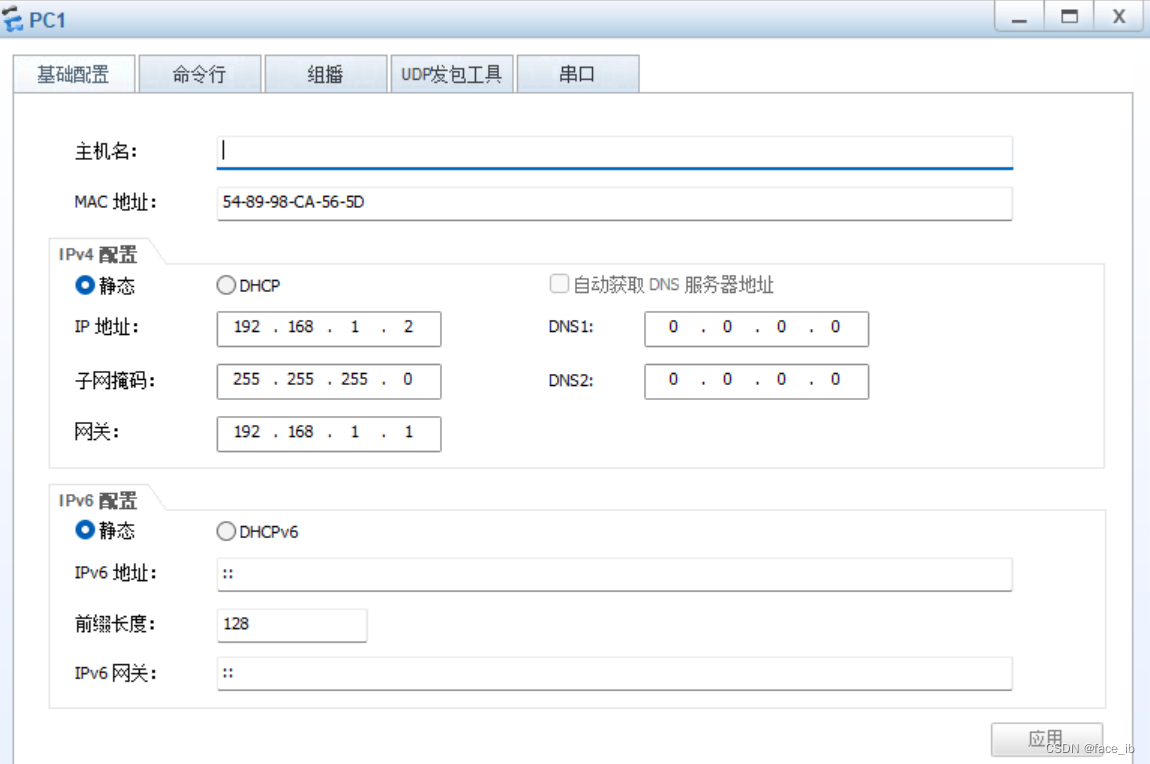
Task: Select the DHCP radio button
Action: (x=226, y=284)
